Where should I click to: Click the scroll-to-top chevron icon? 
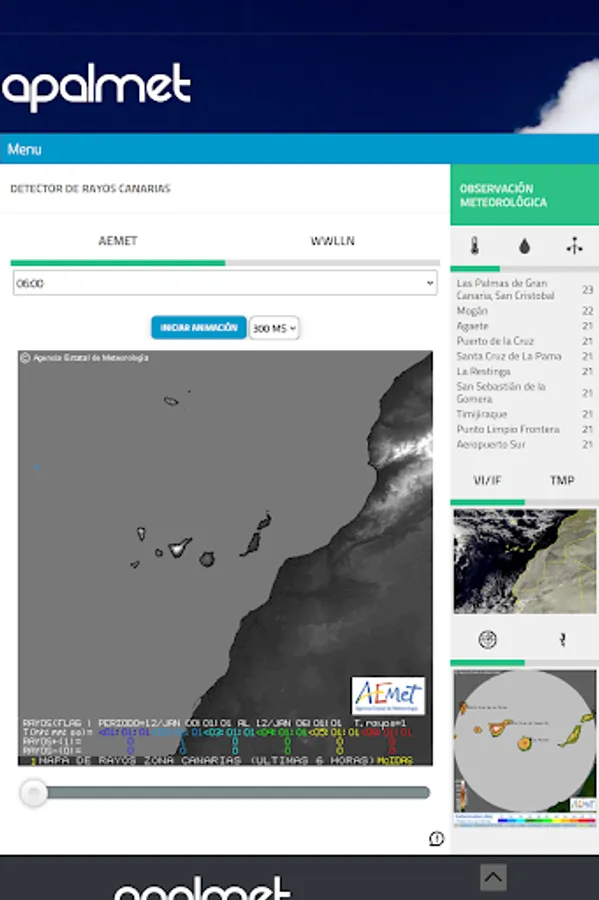pyautogui.click(x=493, y=877)
